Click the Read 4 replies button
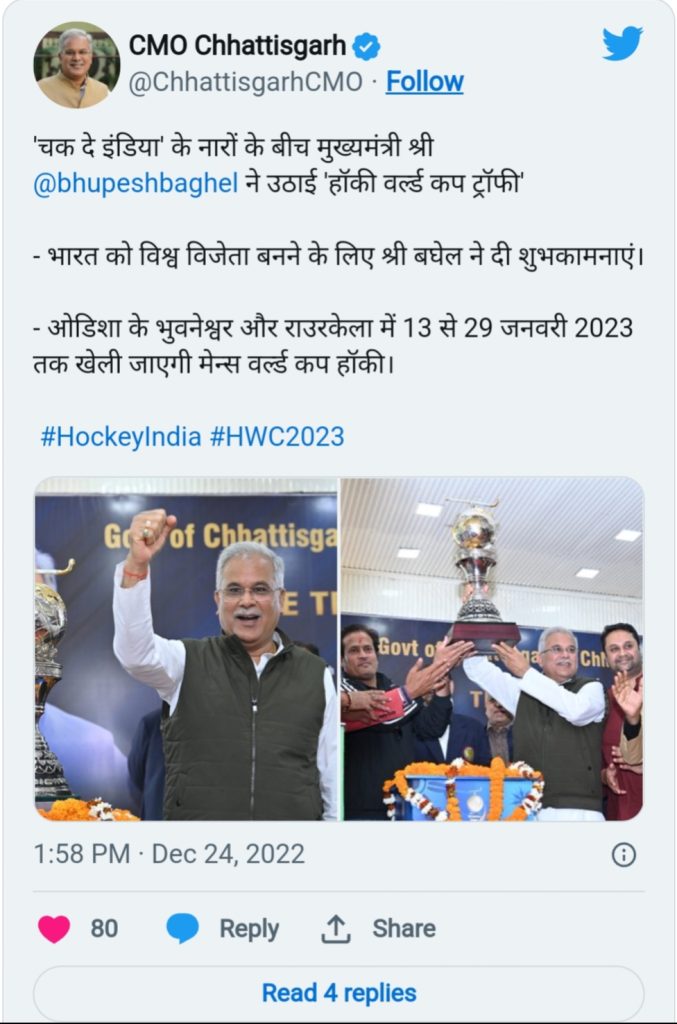Image resolution: width=677 pixels, height=1024 pixels. [339, 993]
